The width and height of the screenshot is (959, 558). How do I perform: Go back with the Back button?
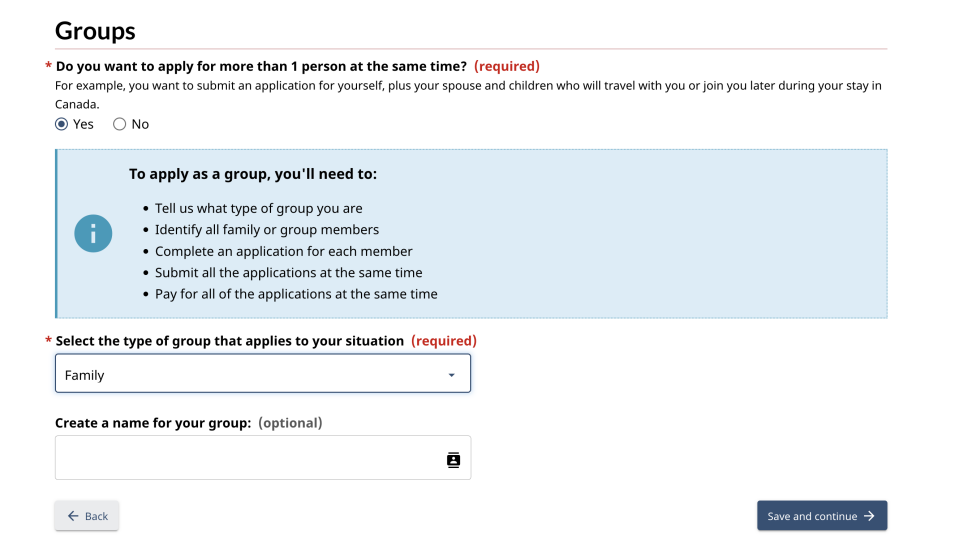click(x=87, y=516)
